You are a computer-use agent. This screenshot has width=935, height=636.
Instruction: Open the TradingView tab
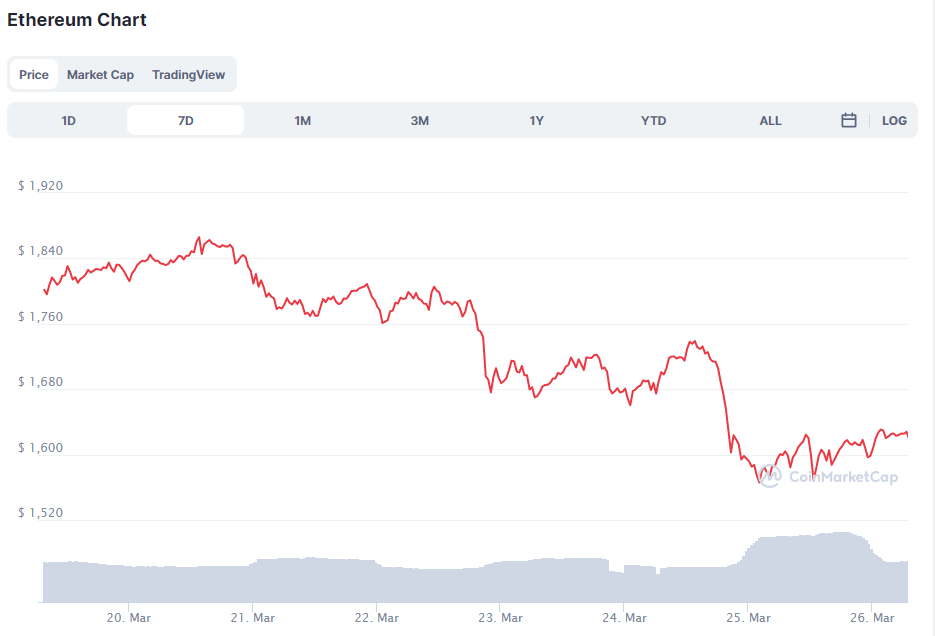188,75
